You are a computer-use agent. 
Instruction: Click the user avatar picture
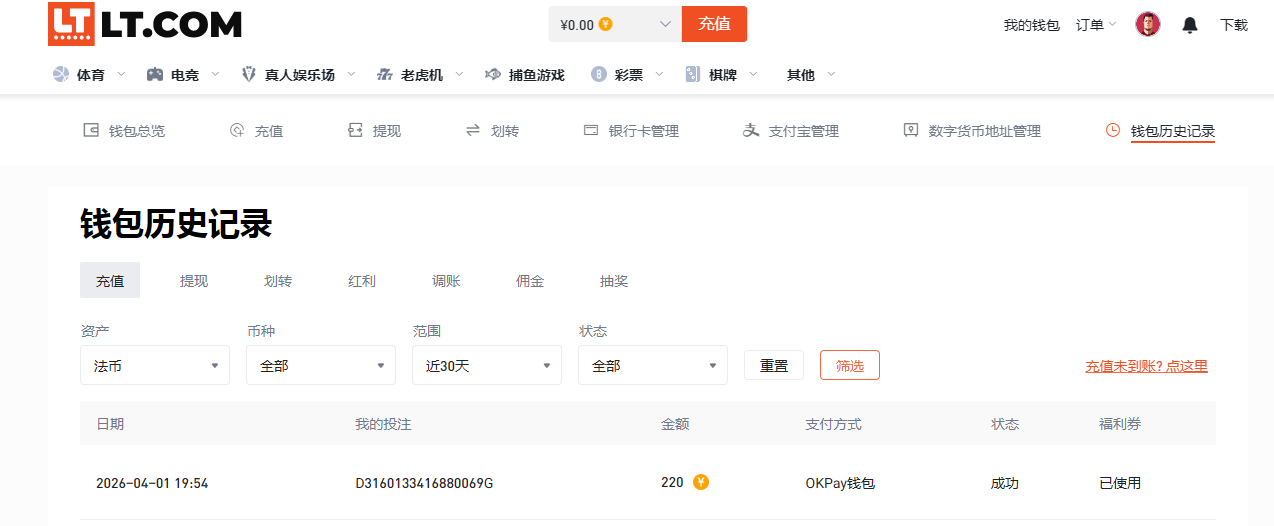(1148, 24)
